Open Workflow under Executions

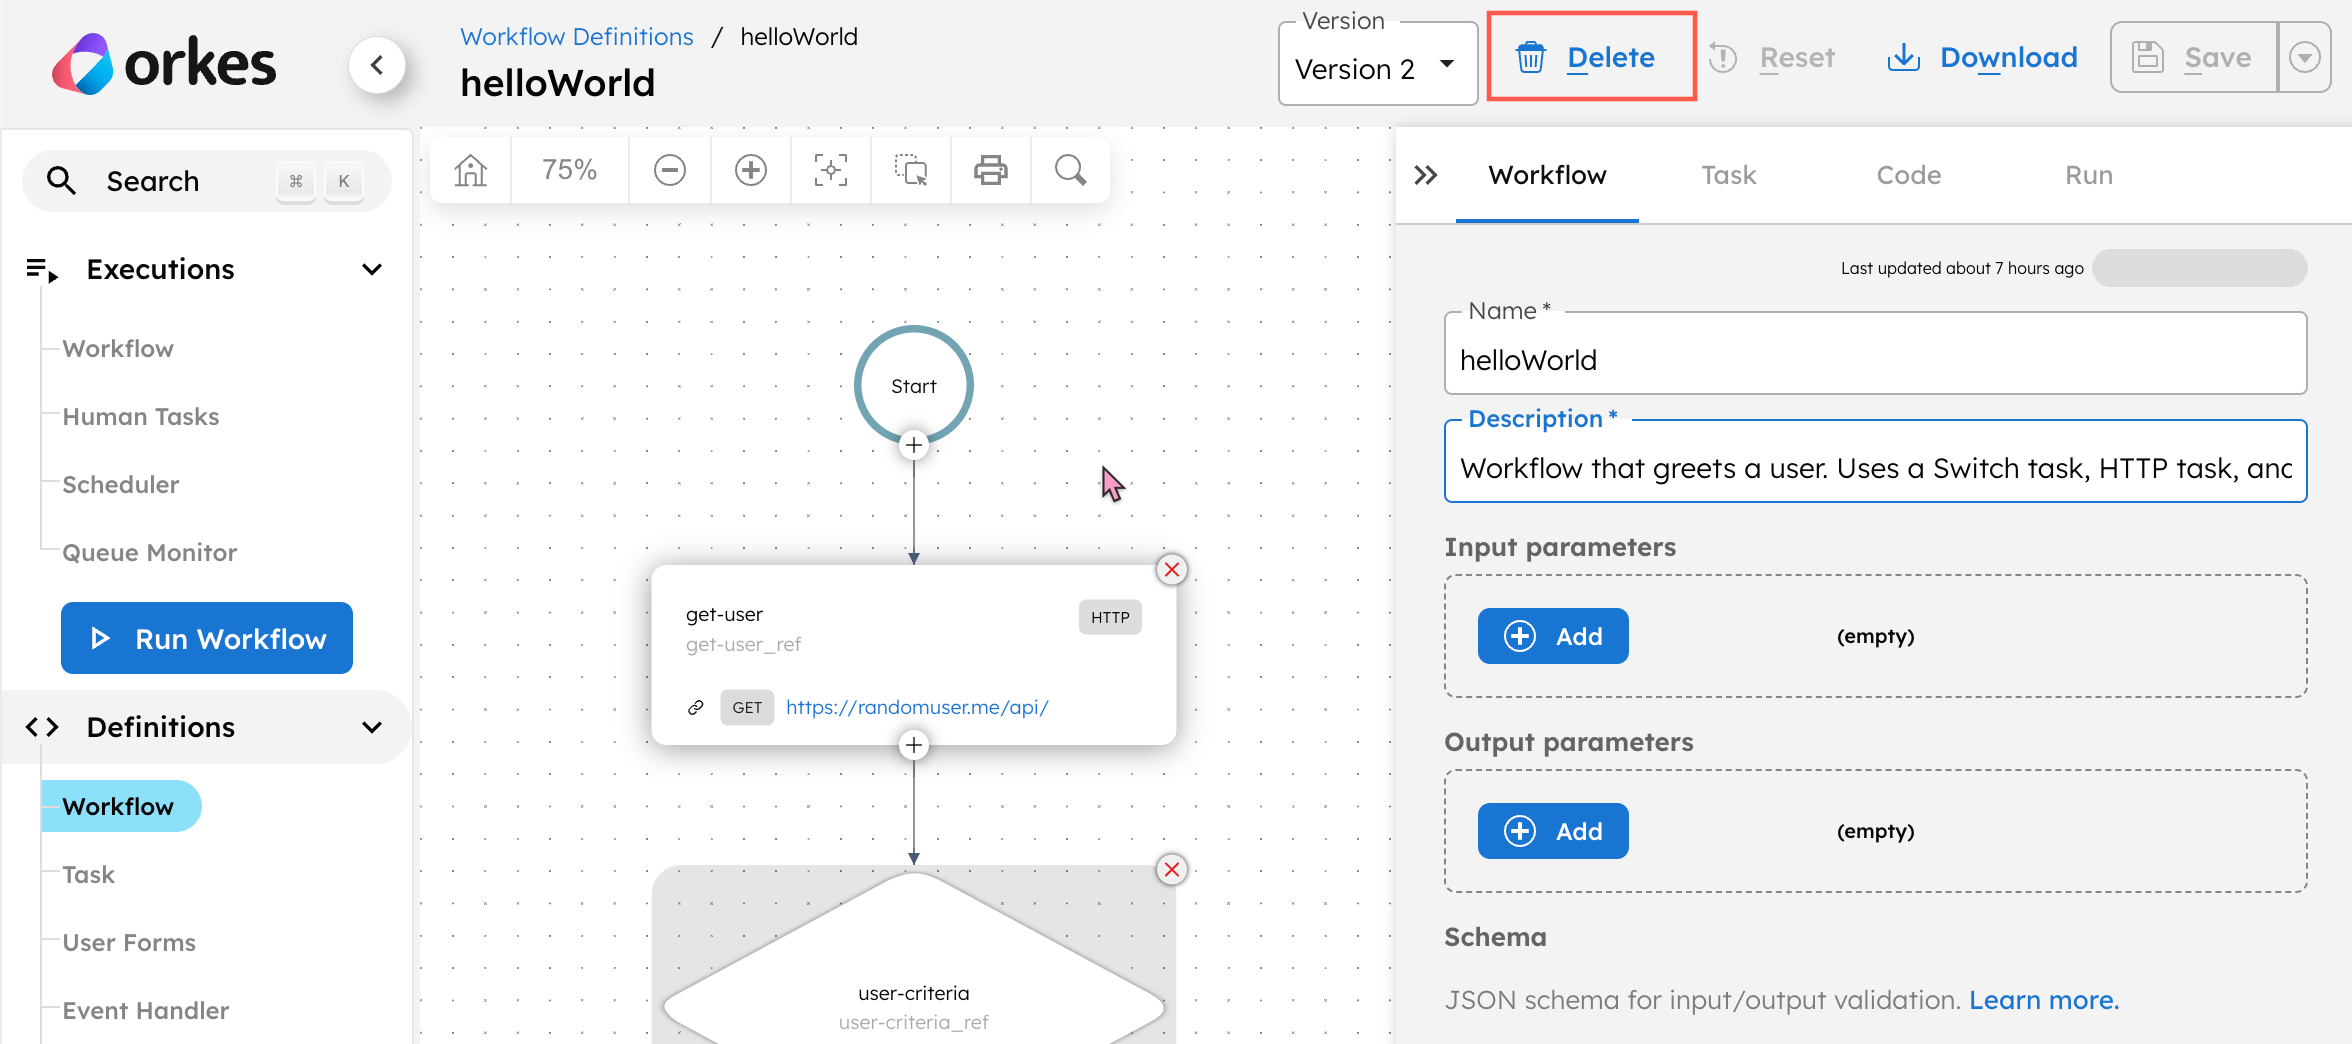[118, 349]
